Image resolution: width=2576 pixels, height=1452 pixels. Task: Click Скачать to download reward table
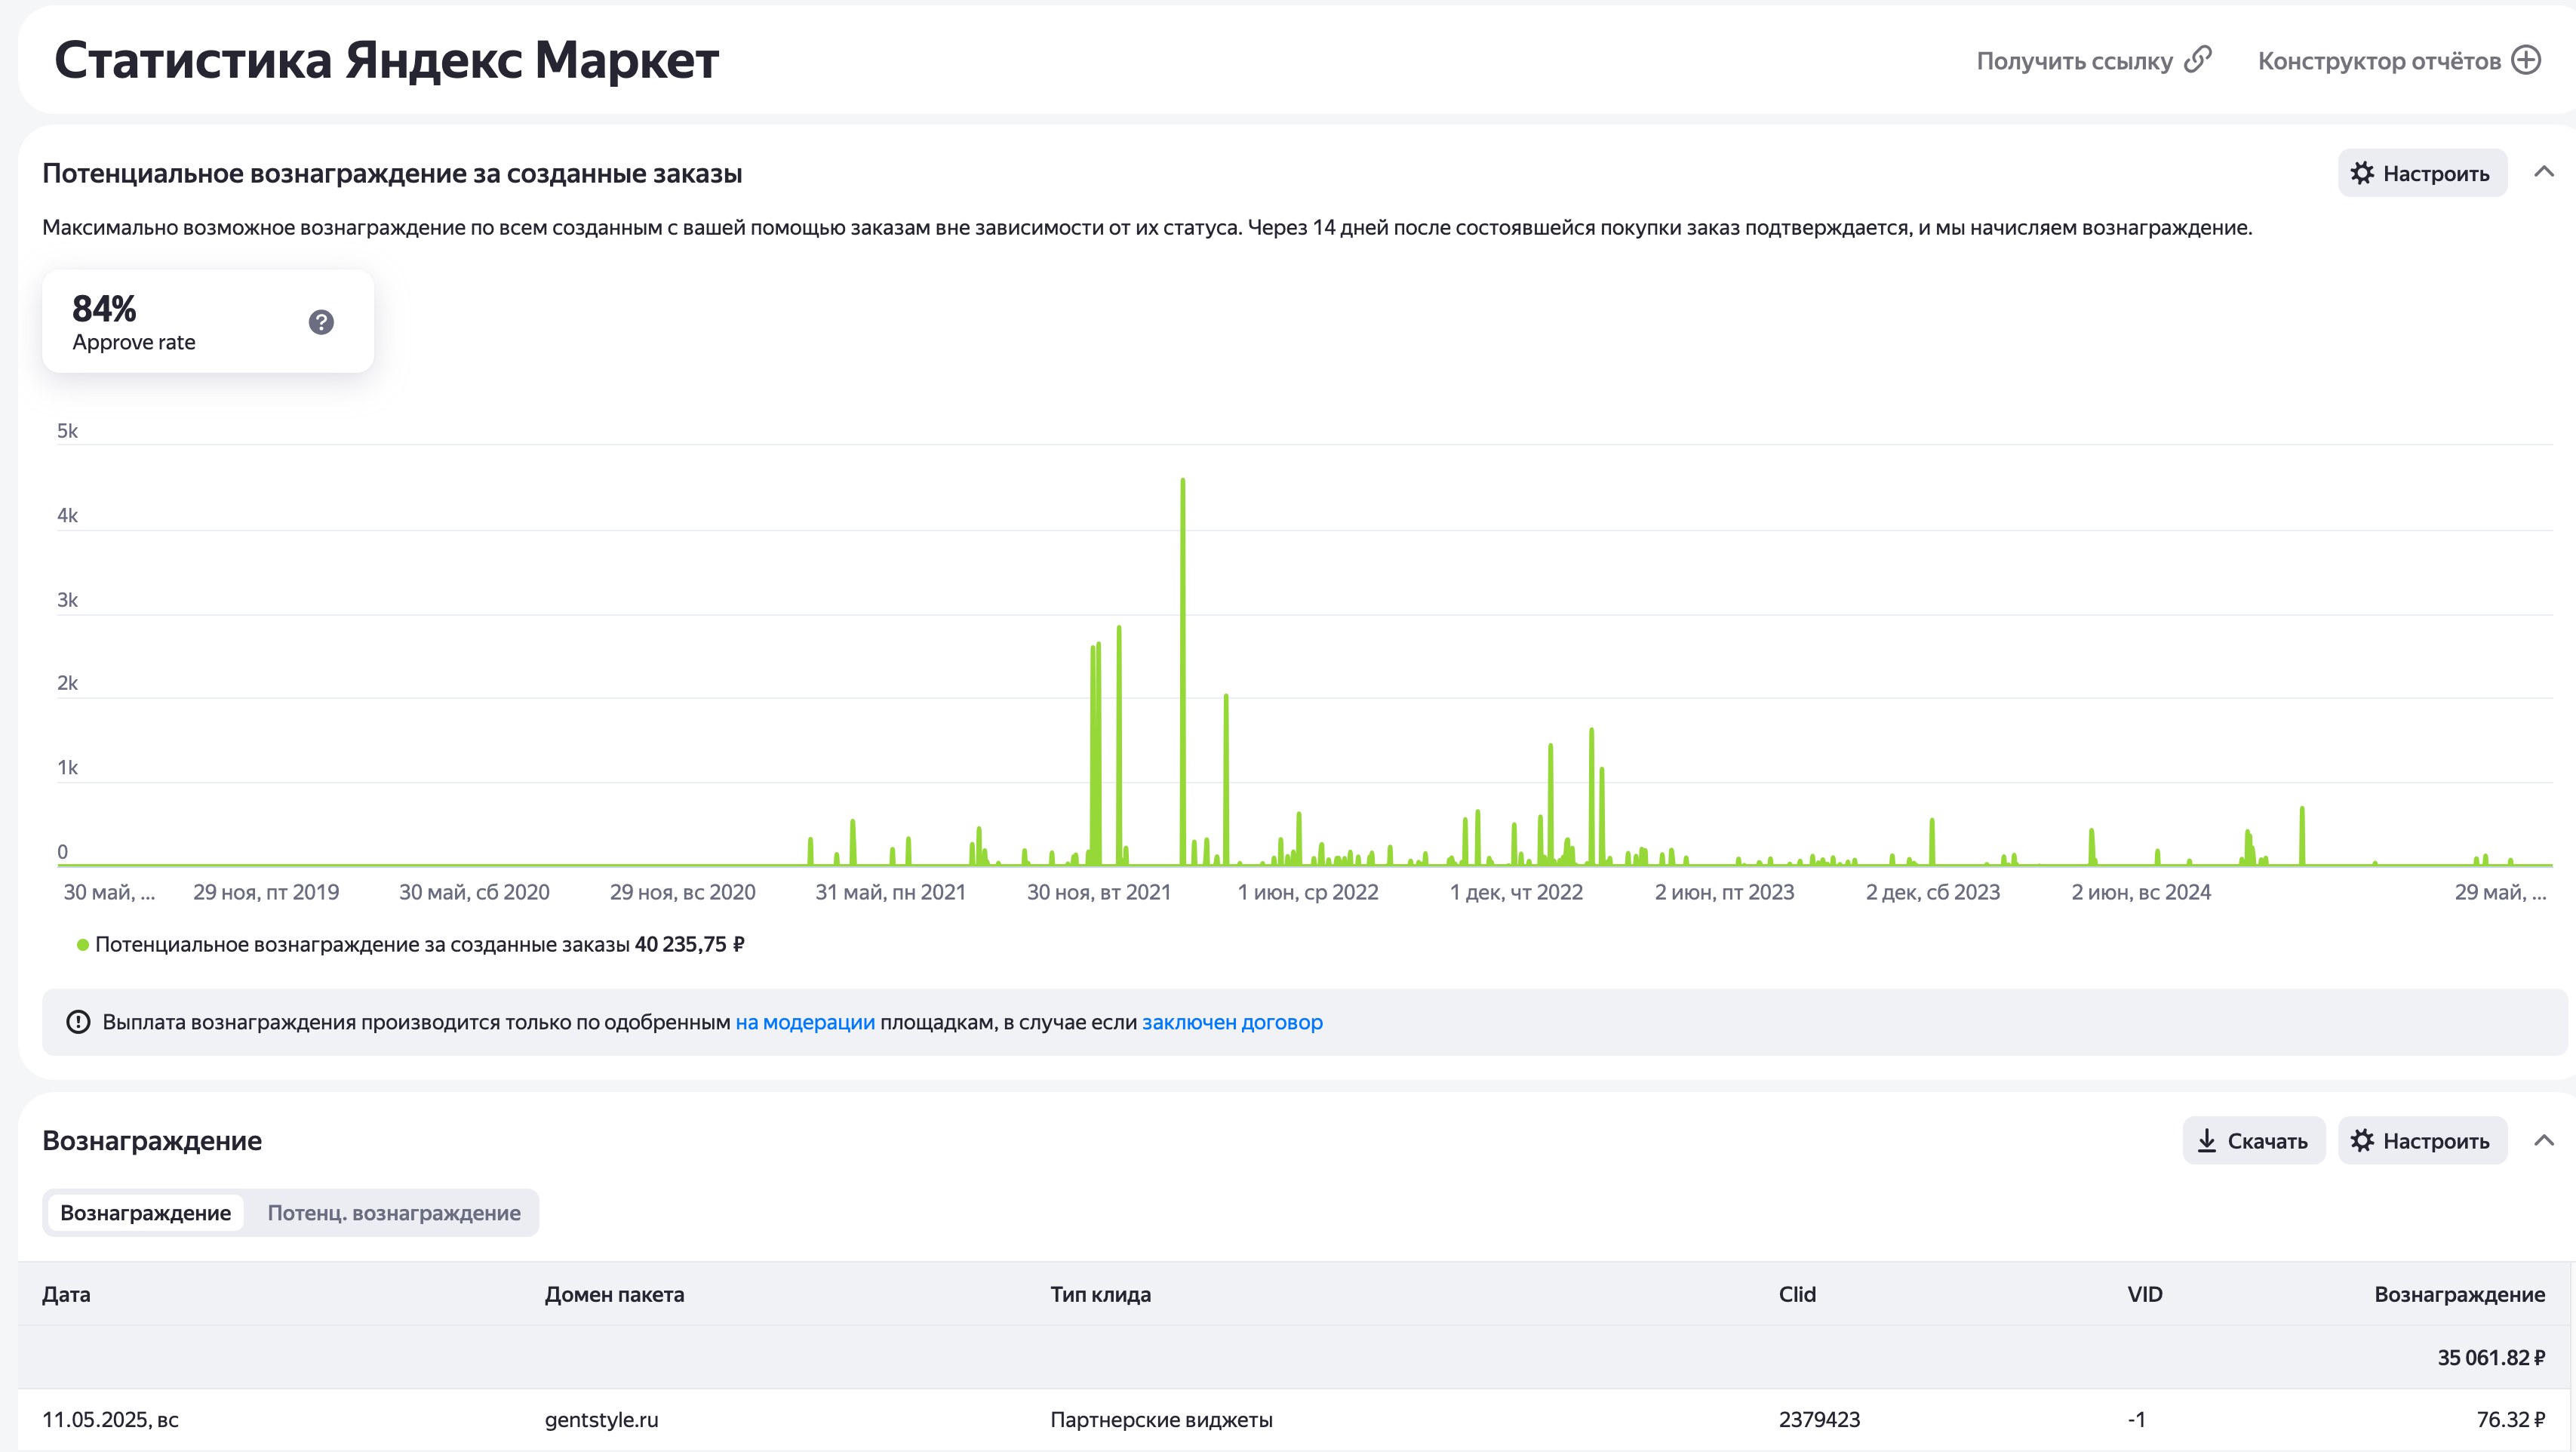coord(2253,1141)
